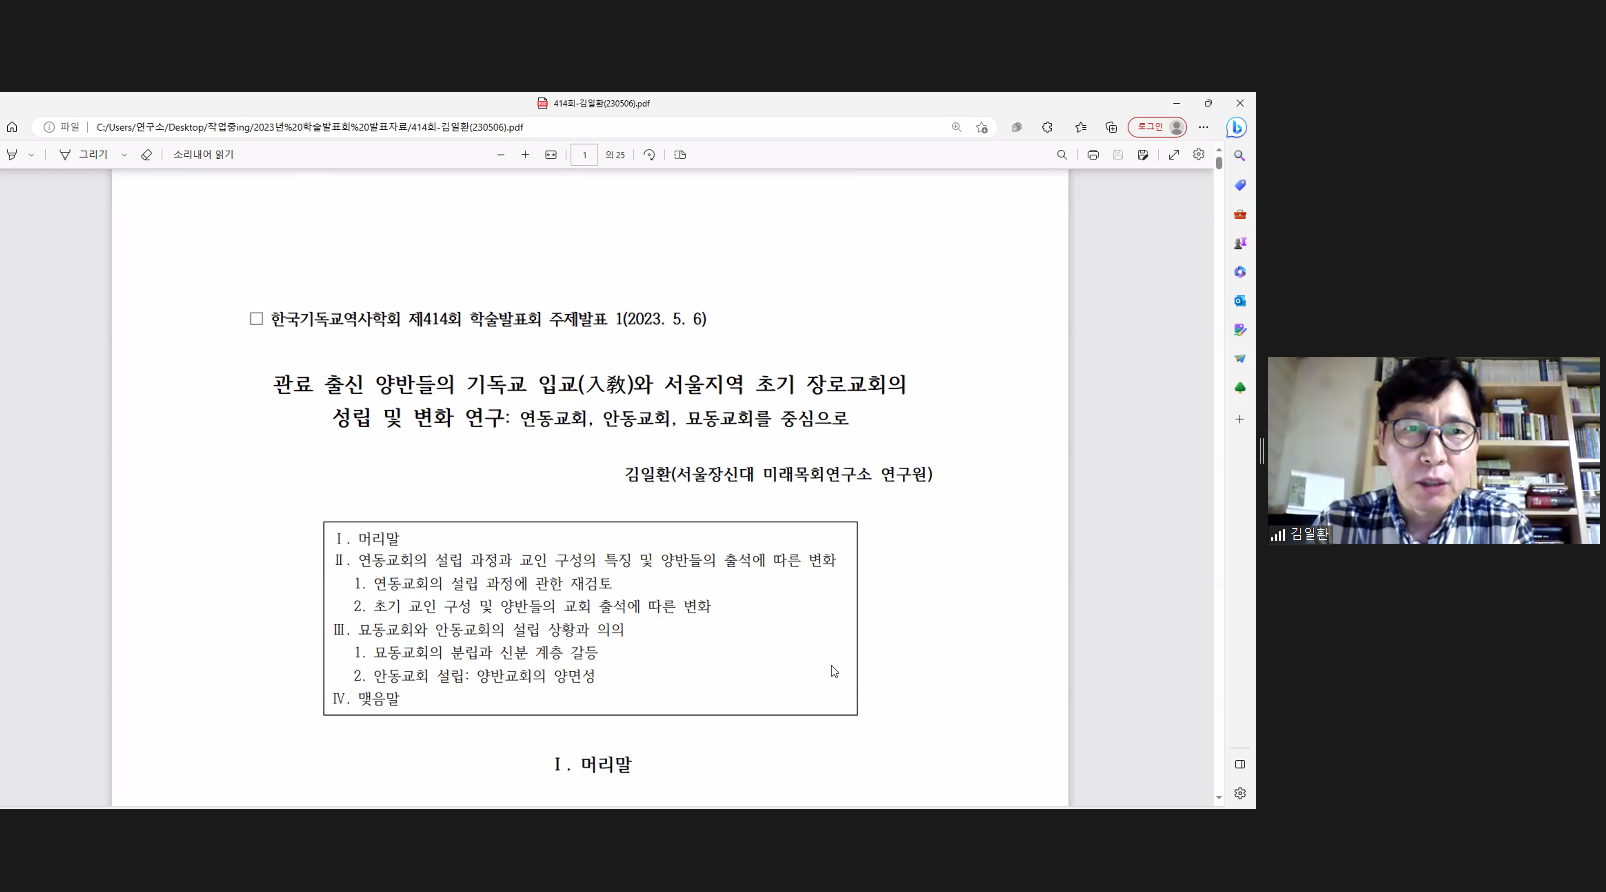Open PDF toolbar settings gear
1606x892 pixels.
(1199, 154)
